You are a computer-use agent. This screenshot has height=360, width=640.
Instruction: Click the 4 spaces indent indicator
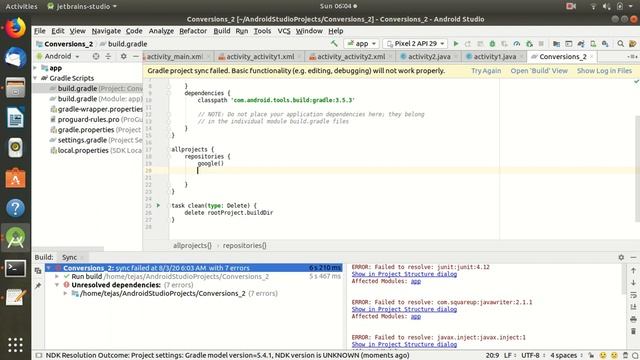(563, 356)
